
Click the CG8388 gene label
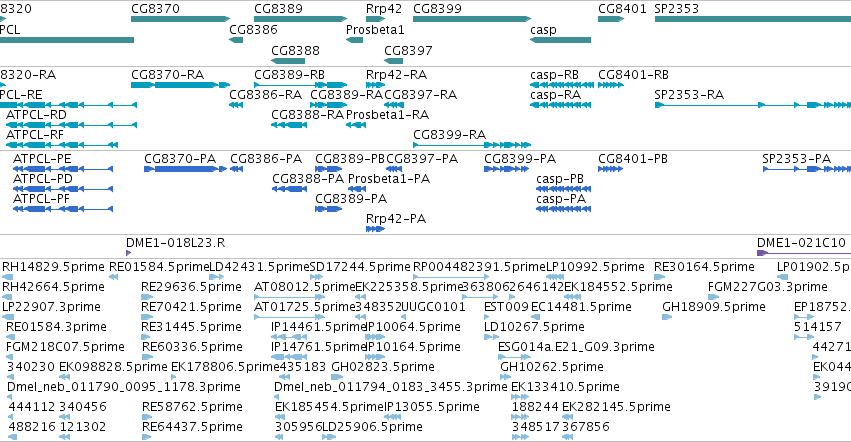pyautogui.click(x=295, y=50)
